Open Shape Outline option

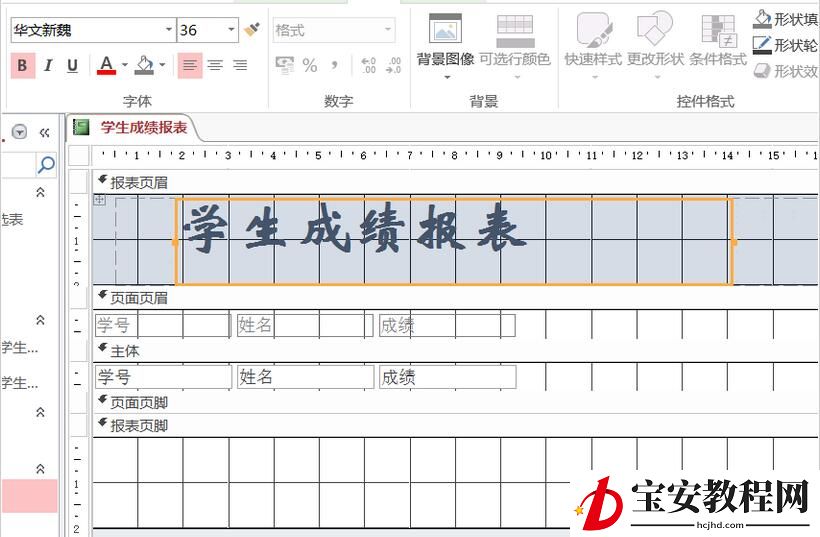[785, 45]
